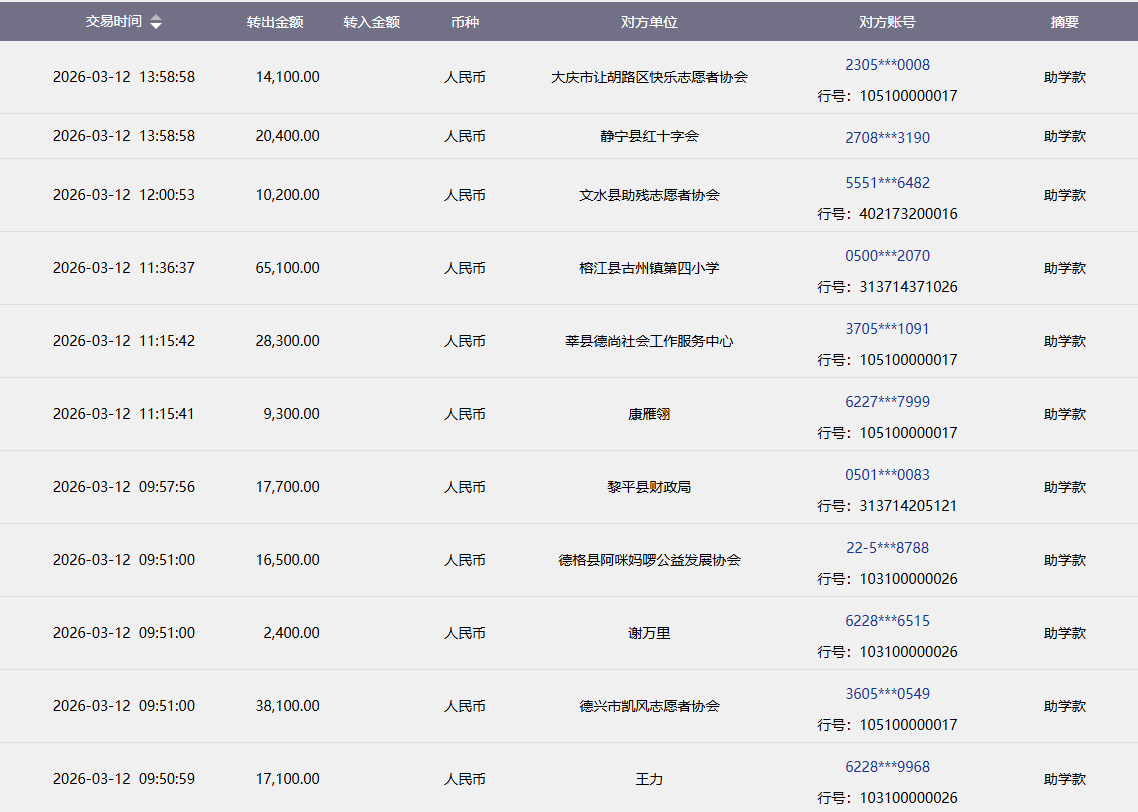Screen dimensions: 1138x812
Task: Open account link 0501***0083
Action: click(887, 475)
